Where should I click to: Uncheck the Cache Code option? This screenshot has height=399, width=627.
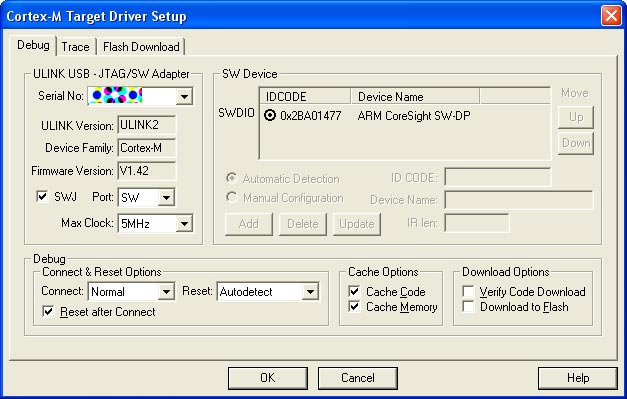[x=354, y=291]
